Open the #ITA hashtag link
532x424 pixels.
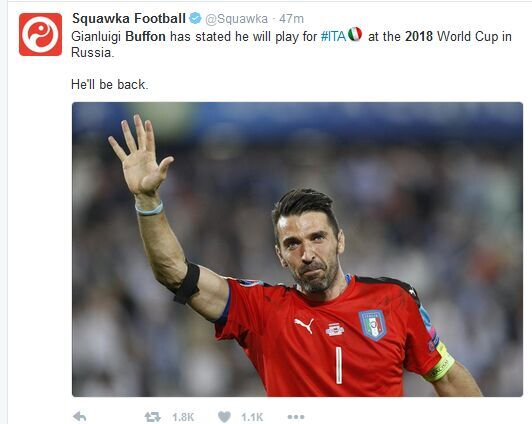(x=334, y=36)
